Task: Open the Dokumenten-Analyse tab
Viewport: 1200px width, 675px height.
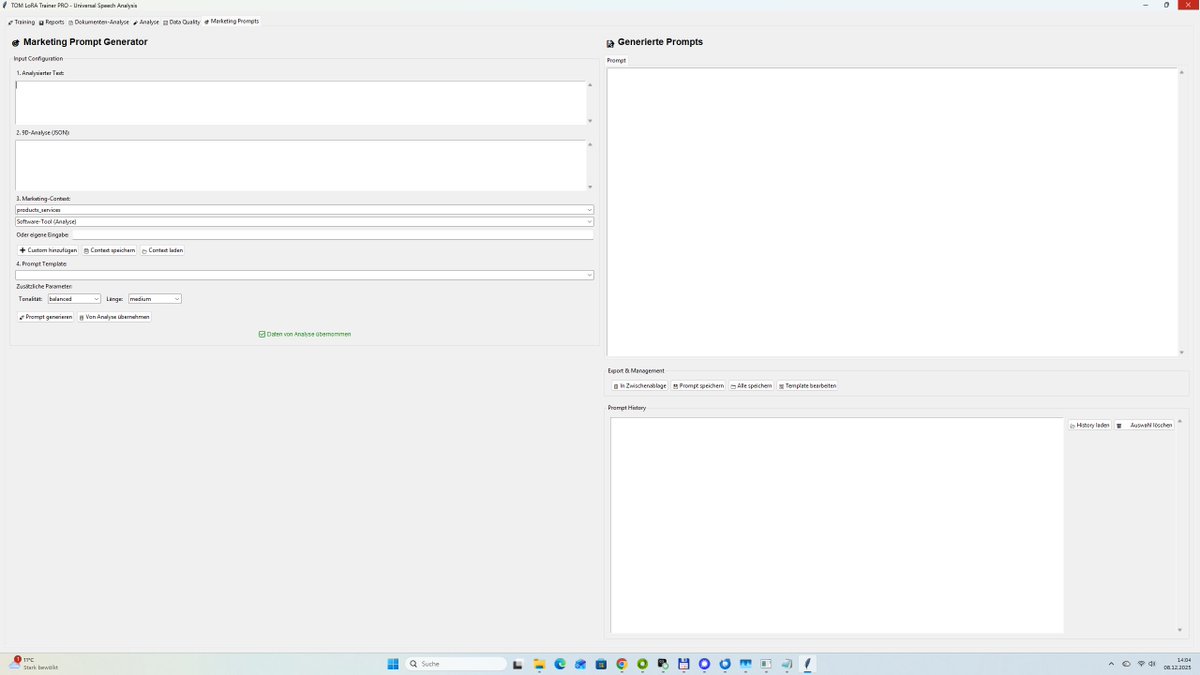Action: [x=99, y=21]
